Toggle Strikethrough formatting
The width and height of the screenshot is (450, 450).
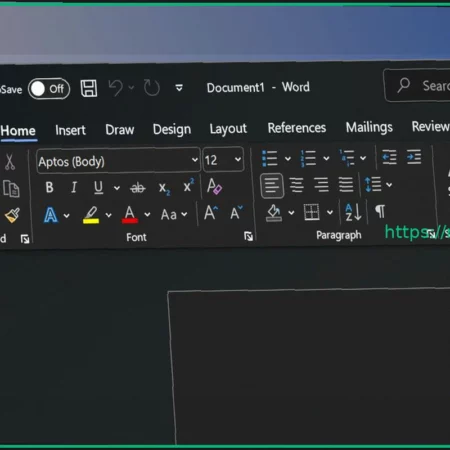[x=138, y=188]
